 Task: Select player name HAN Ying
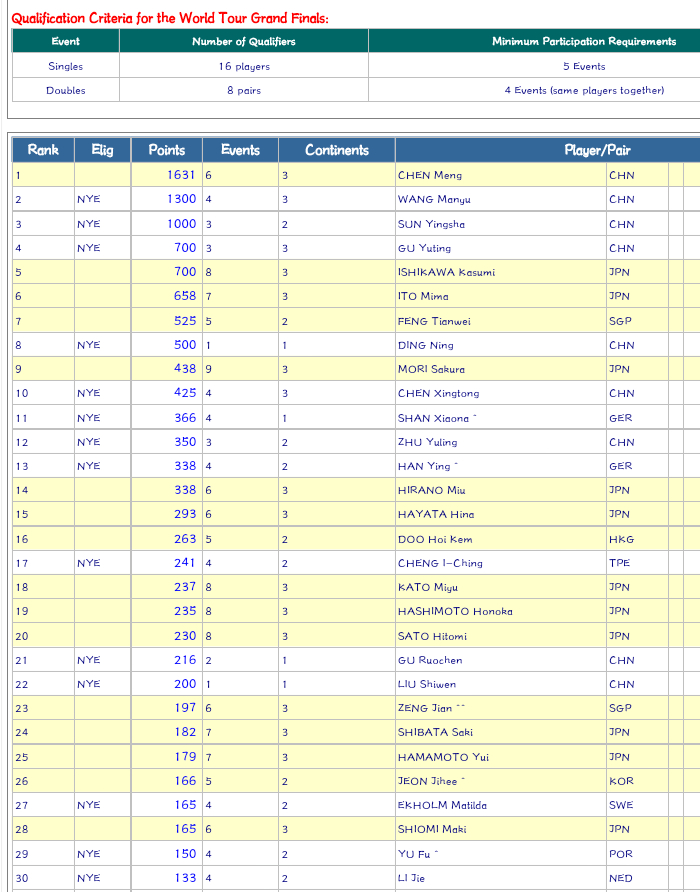pyautogui.click(x=424, y=466)
